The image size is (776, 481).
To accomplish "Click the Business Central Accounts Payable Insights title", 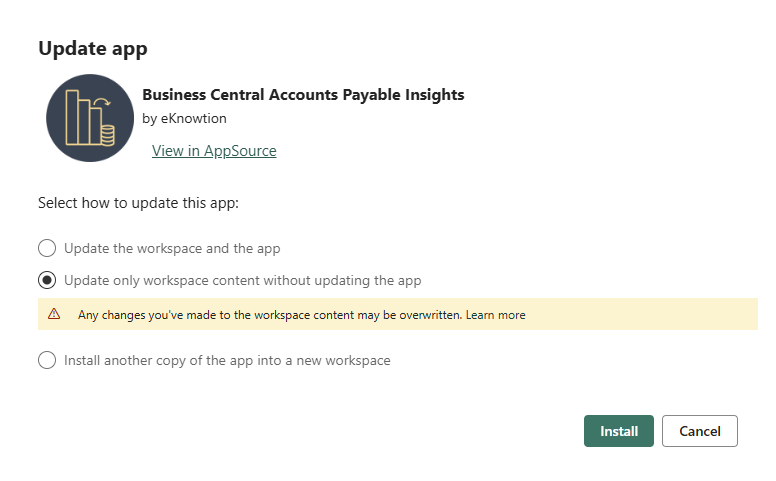I will click(x=303, y=95).
